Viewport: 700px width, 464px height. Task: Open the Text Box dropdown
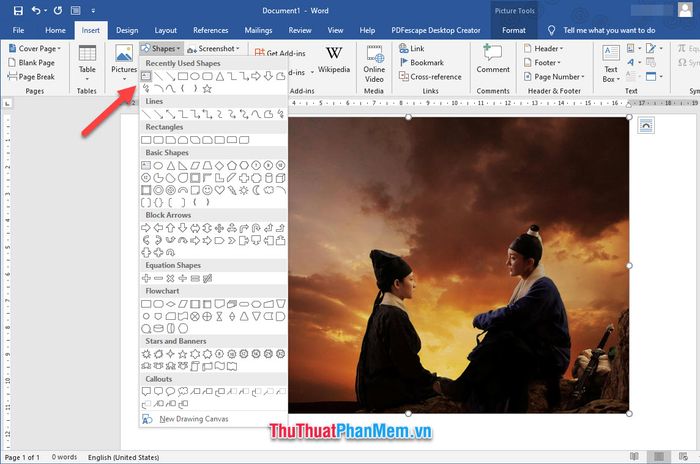tap(611, 64)
